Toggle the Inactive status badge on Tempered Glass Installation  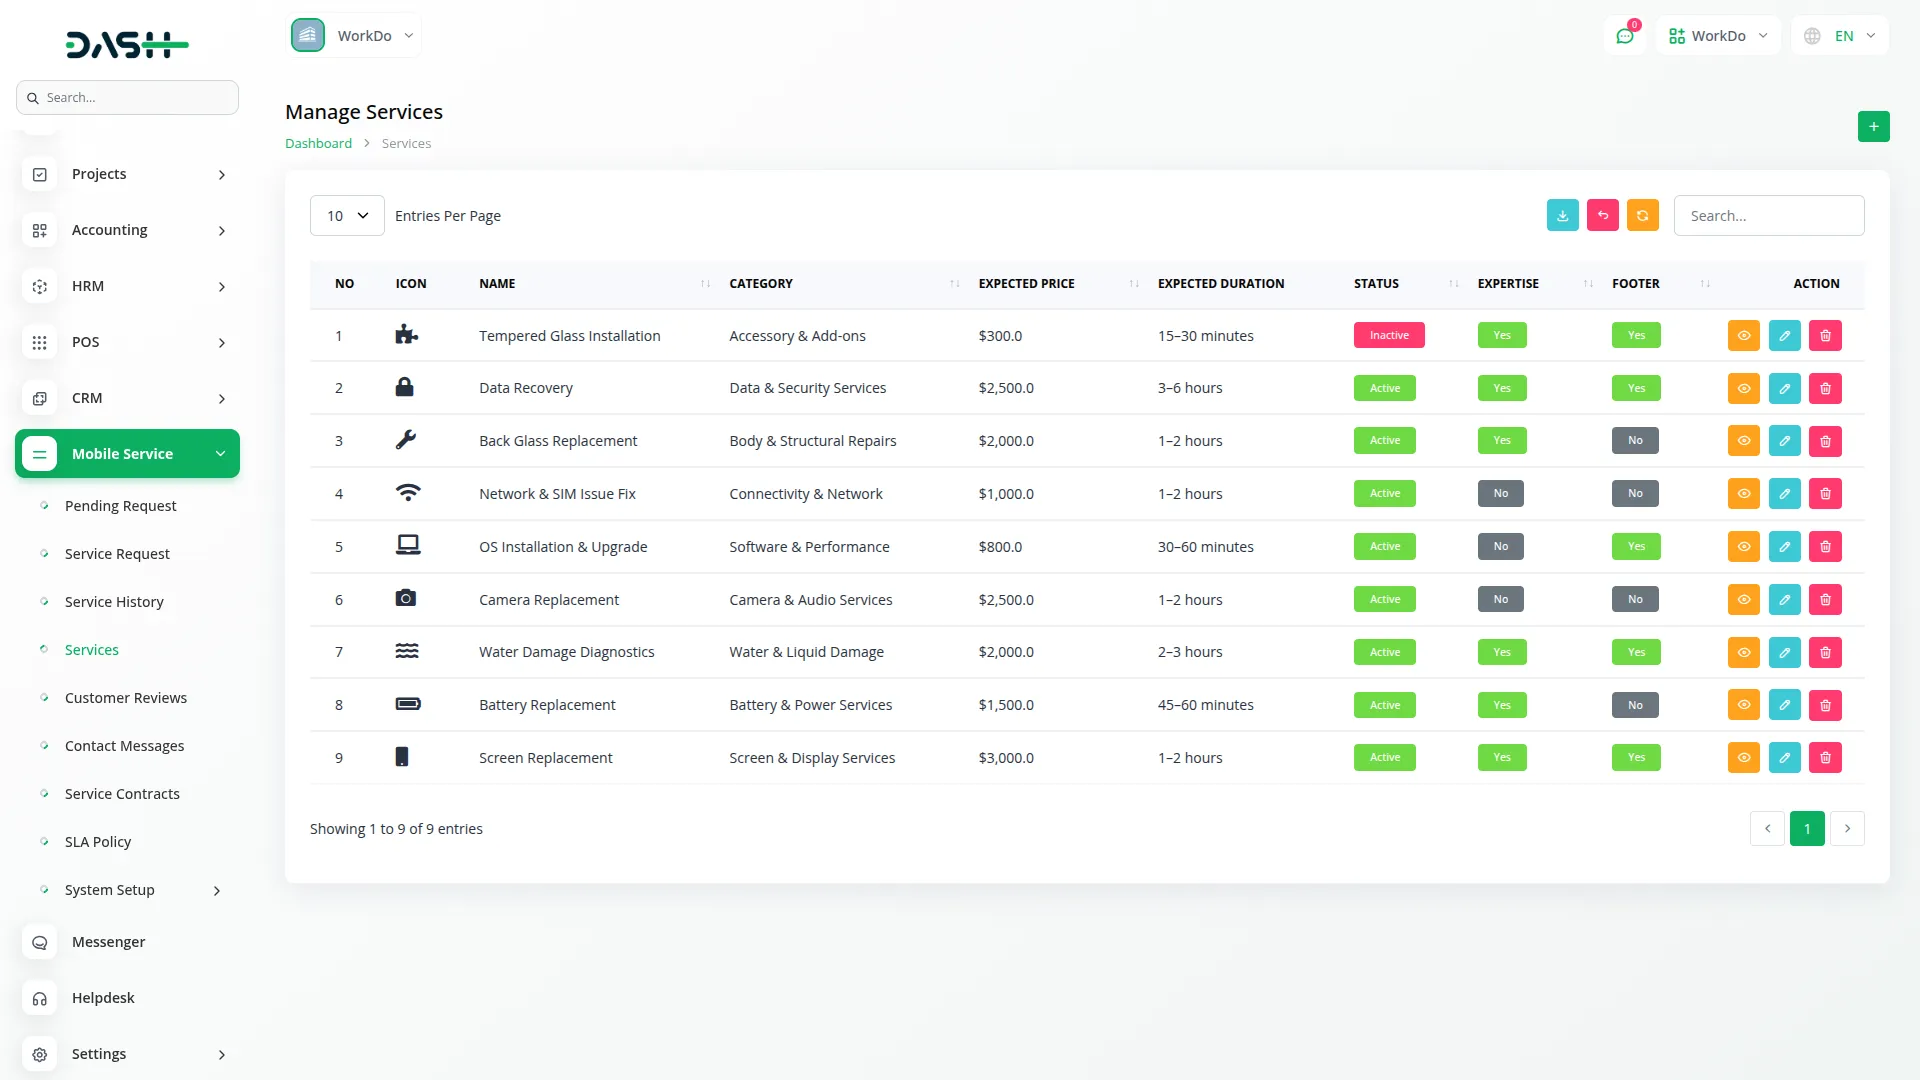(x=1389, y=335)
